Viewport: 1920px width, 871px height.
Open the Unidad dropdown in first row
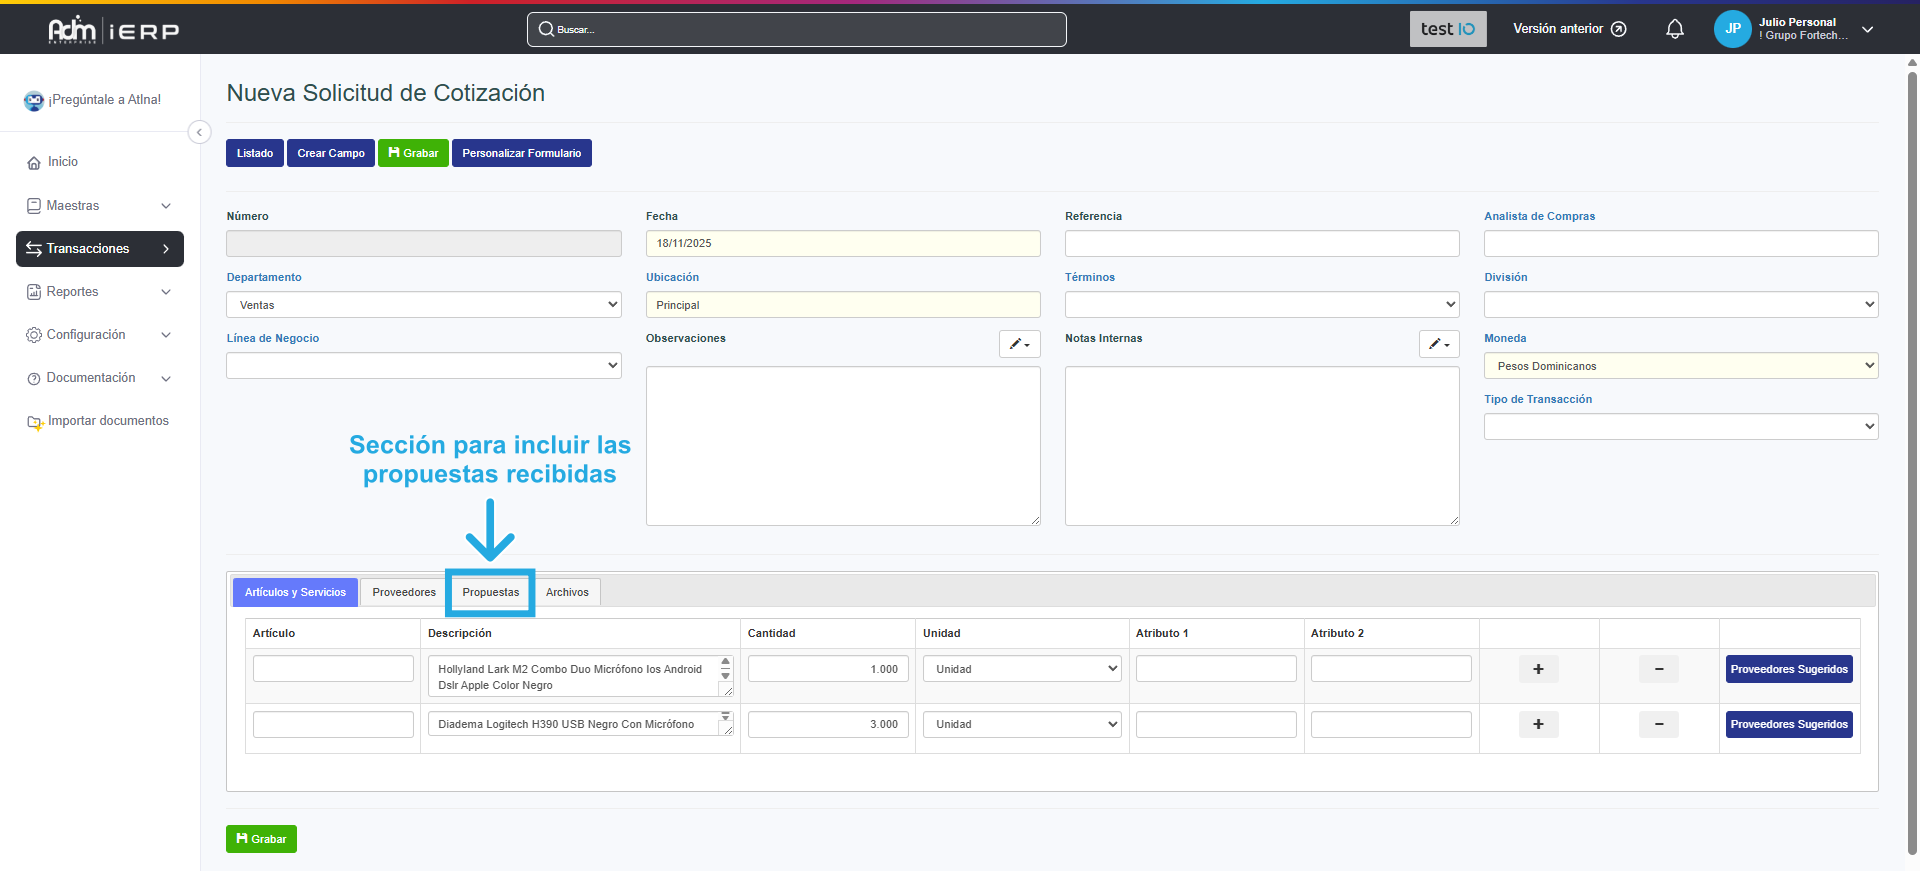tap(1022, 669)
